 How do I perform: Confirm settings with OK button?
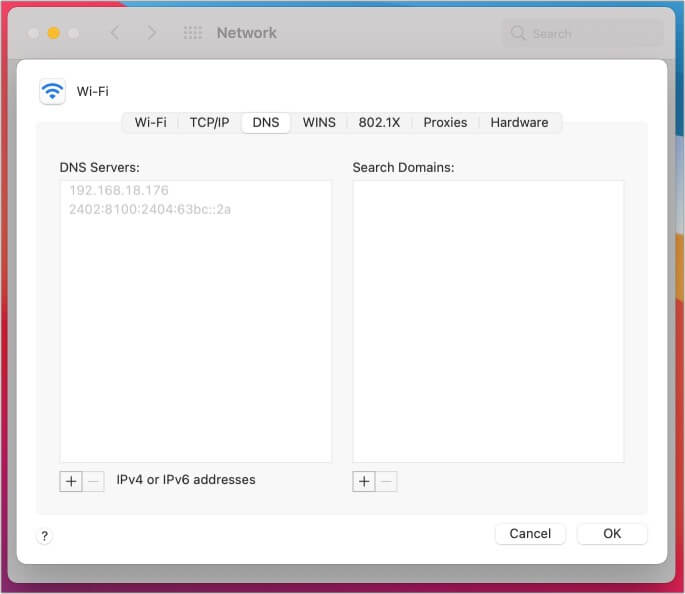[612, 534]
